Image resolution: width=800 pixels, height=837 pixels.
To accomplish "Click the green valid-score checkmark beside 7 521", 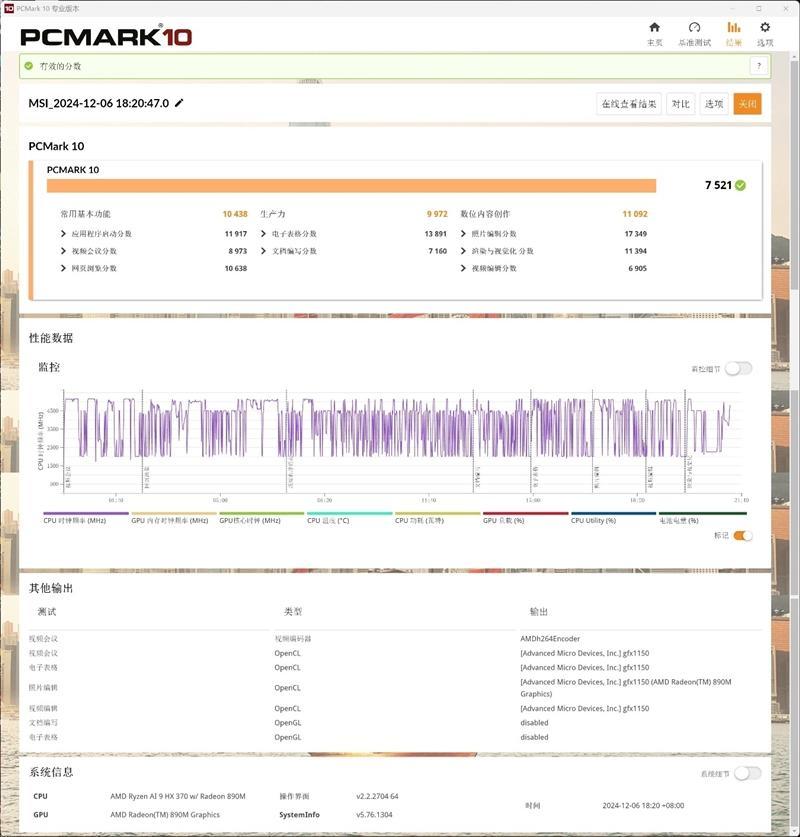I will click(x=740, y=185).
